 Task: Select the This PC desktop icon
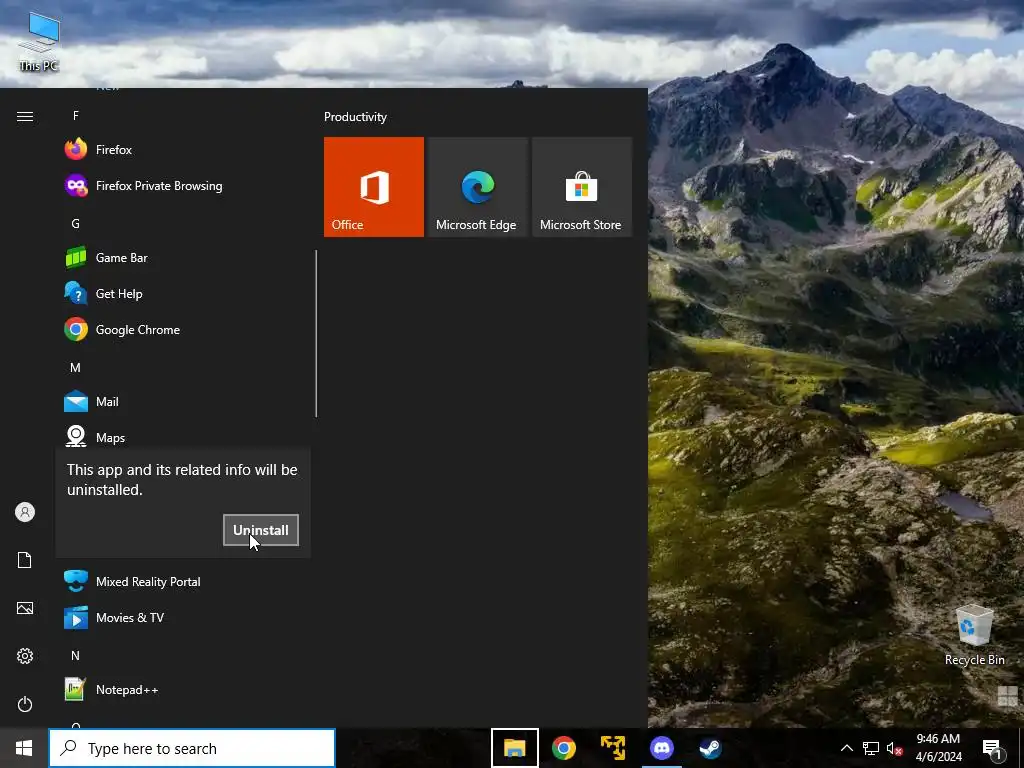tap(39, 42)
